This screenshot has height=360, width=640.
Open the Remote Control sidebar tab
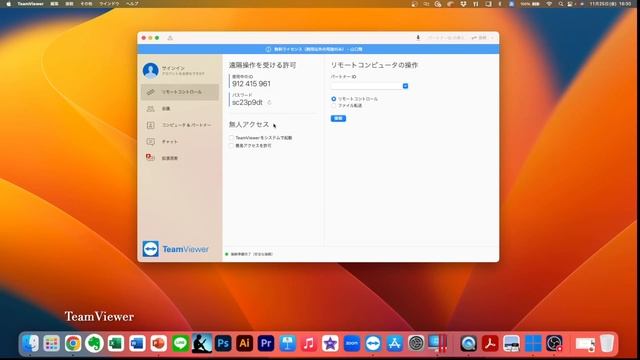180,92
